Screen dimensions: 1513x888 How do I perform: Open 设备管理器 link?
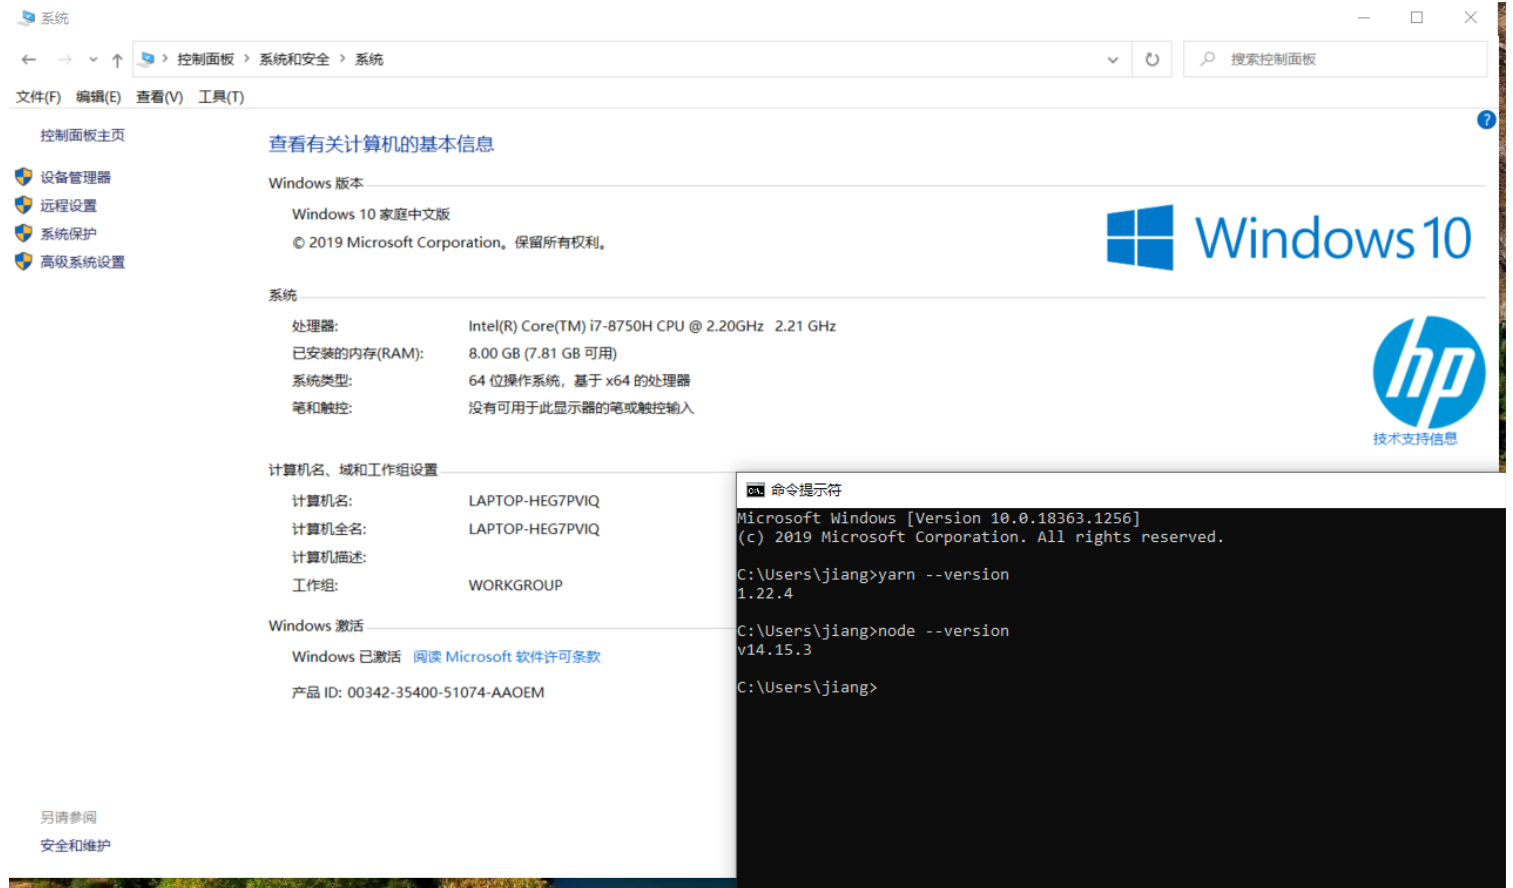pos(75,177)
